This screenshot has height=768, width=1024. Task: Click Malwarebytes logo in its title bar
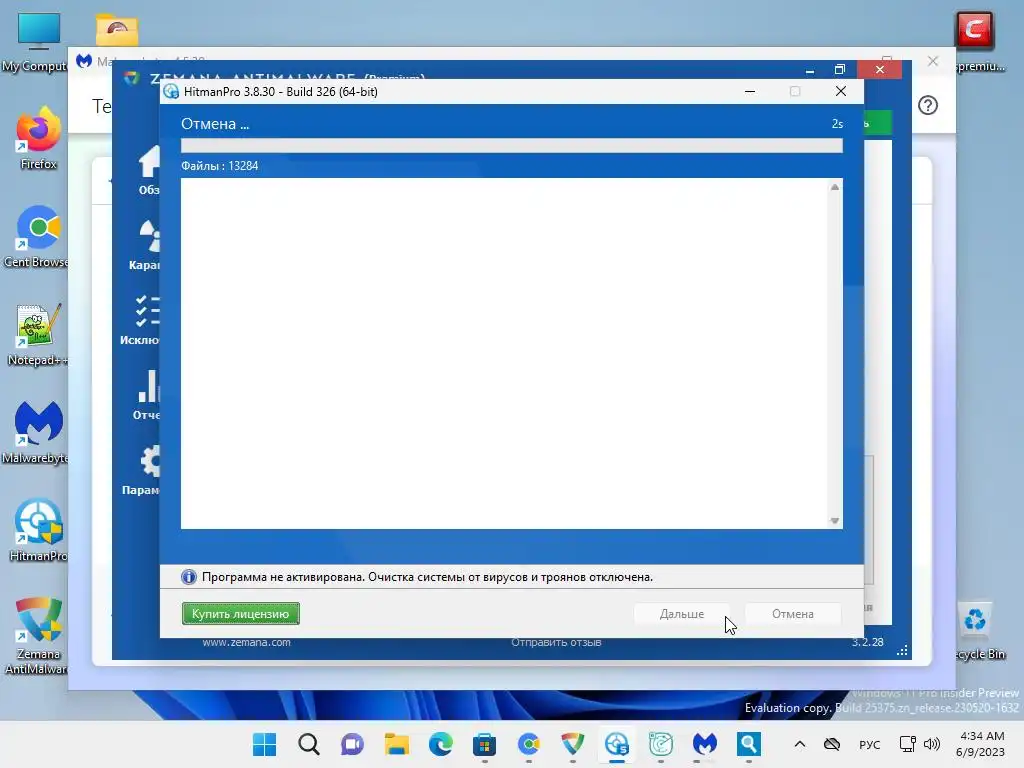coord(84,61)
